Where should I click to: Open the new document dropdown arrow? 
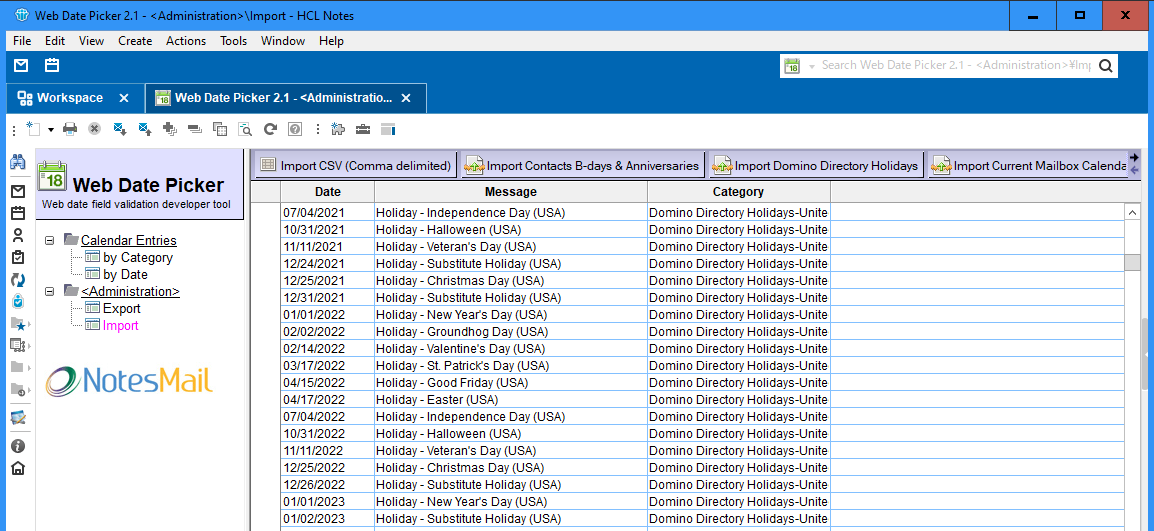50,130
